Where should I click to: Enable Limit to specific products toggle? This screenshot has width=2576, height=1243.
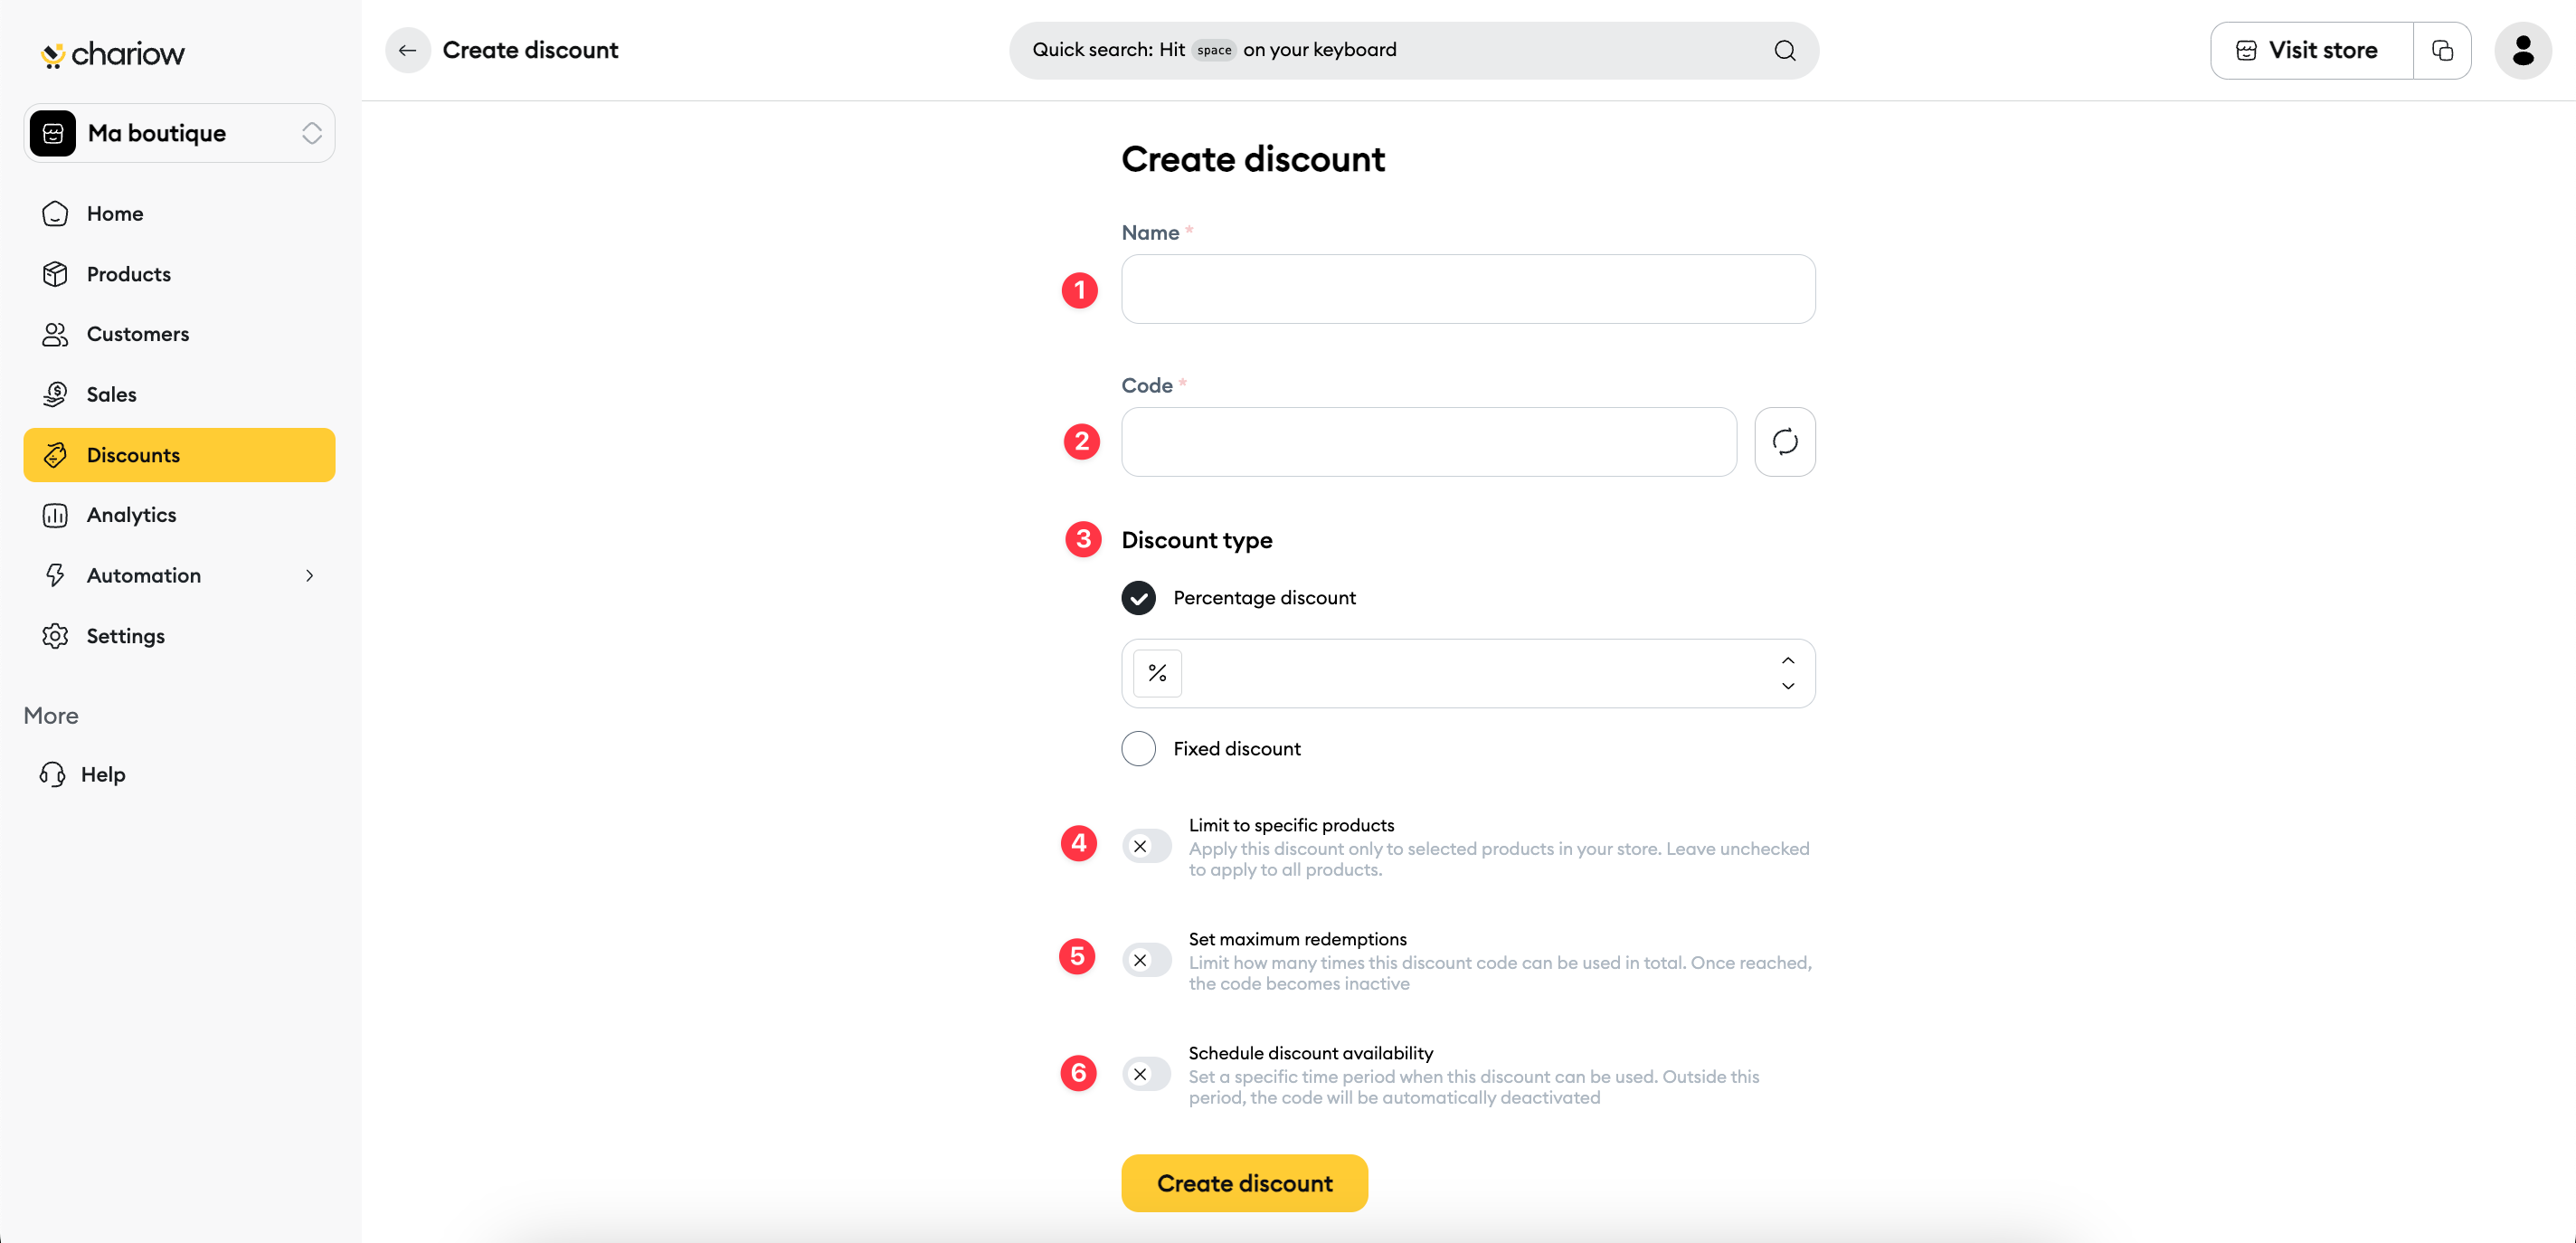tap(1146, 846)
